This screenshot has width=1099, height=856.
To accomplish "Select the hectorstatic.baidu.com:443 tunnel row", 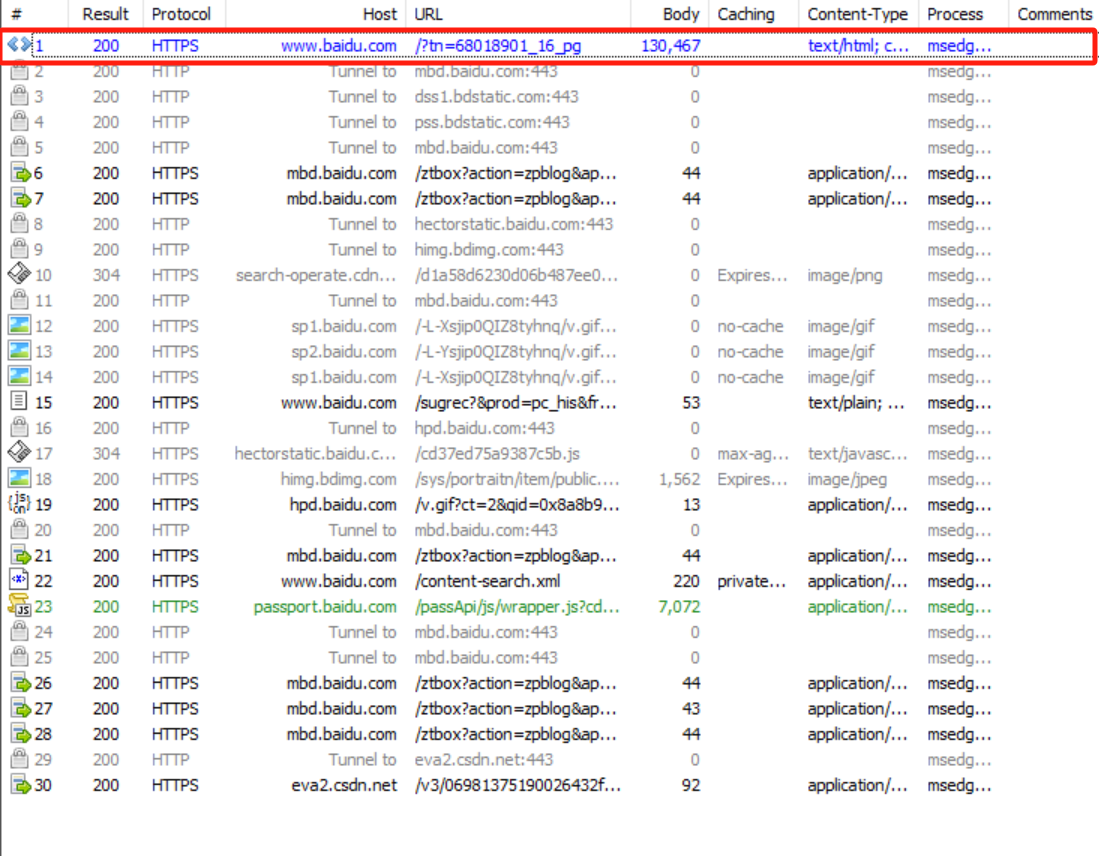I will pos(549,224).
